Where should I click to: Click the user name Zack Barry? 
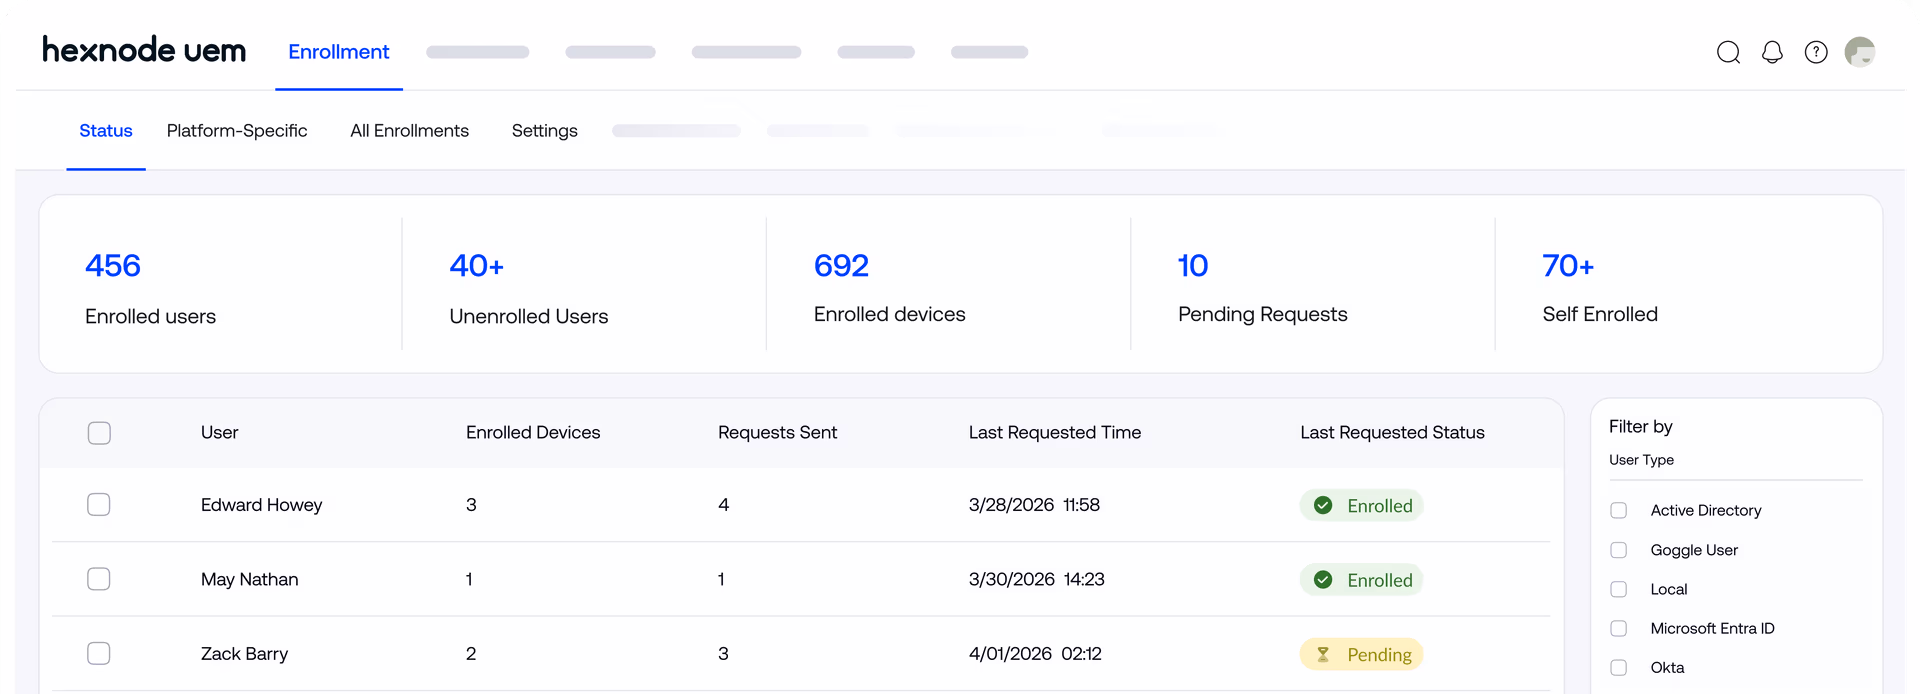[x=244, y=653]
